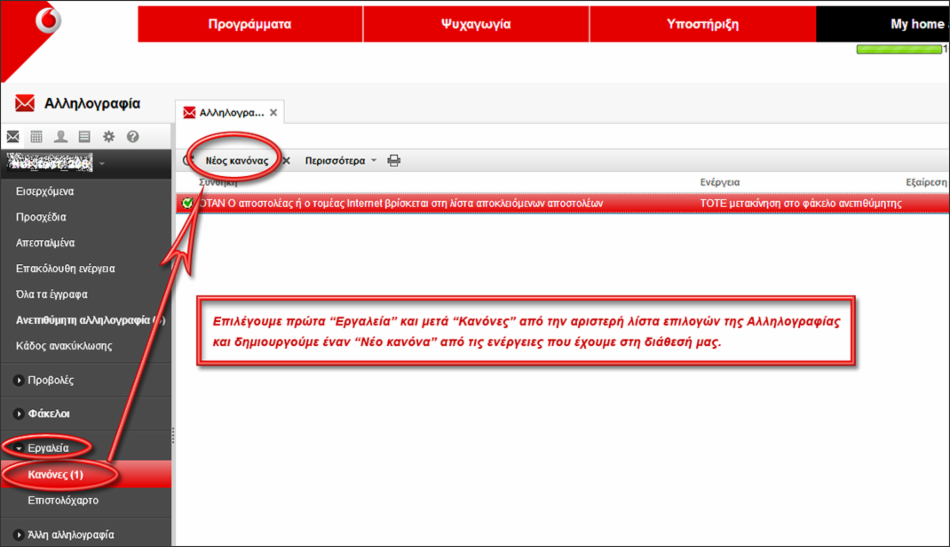The height and width of the screenshot is (547, 950).
Task: Select Κανόνες (1) under Εργαλεία
Action: point(86,474)
